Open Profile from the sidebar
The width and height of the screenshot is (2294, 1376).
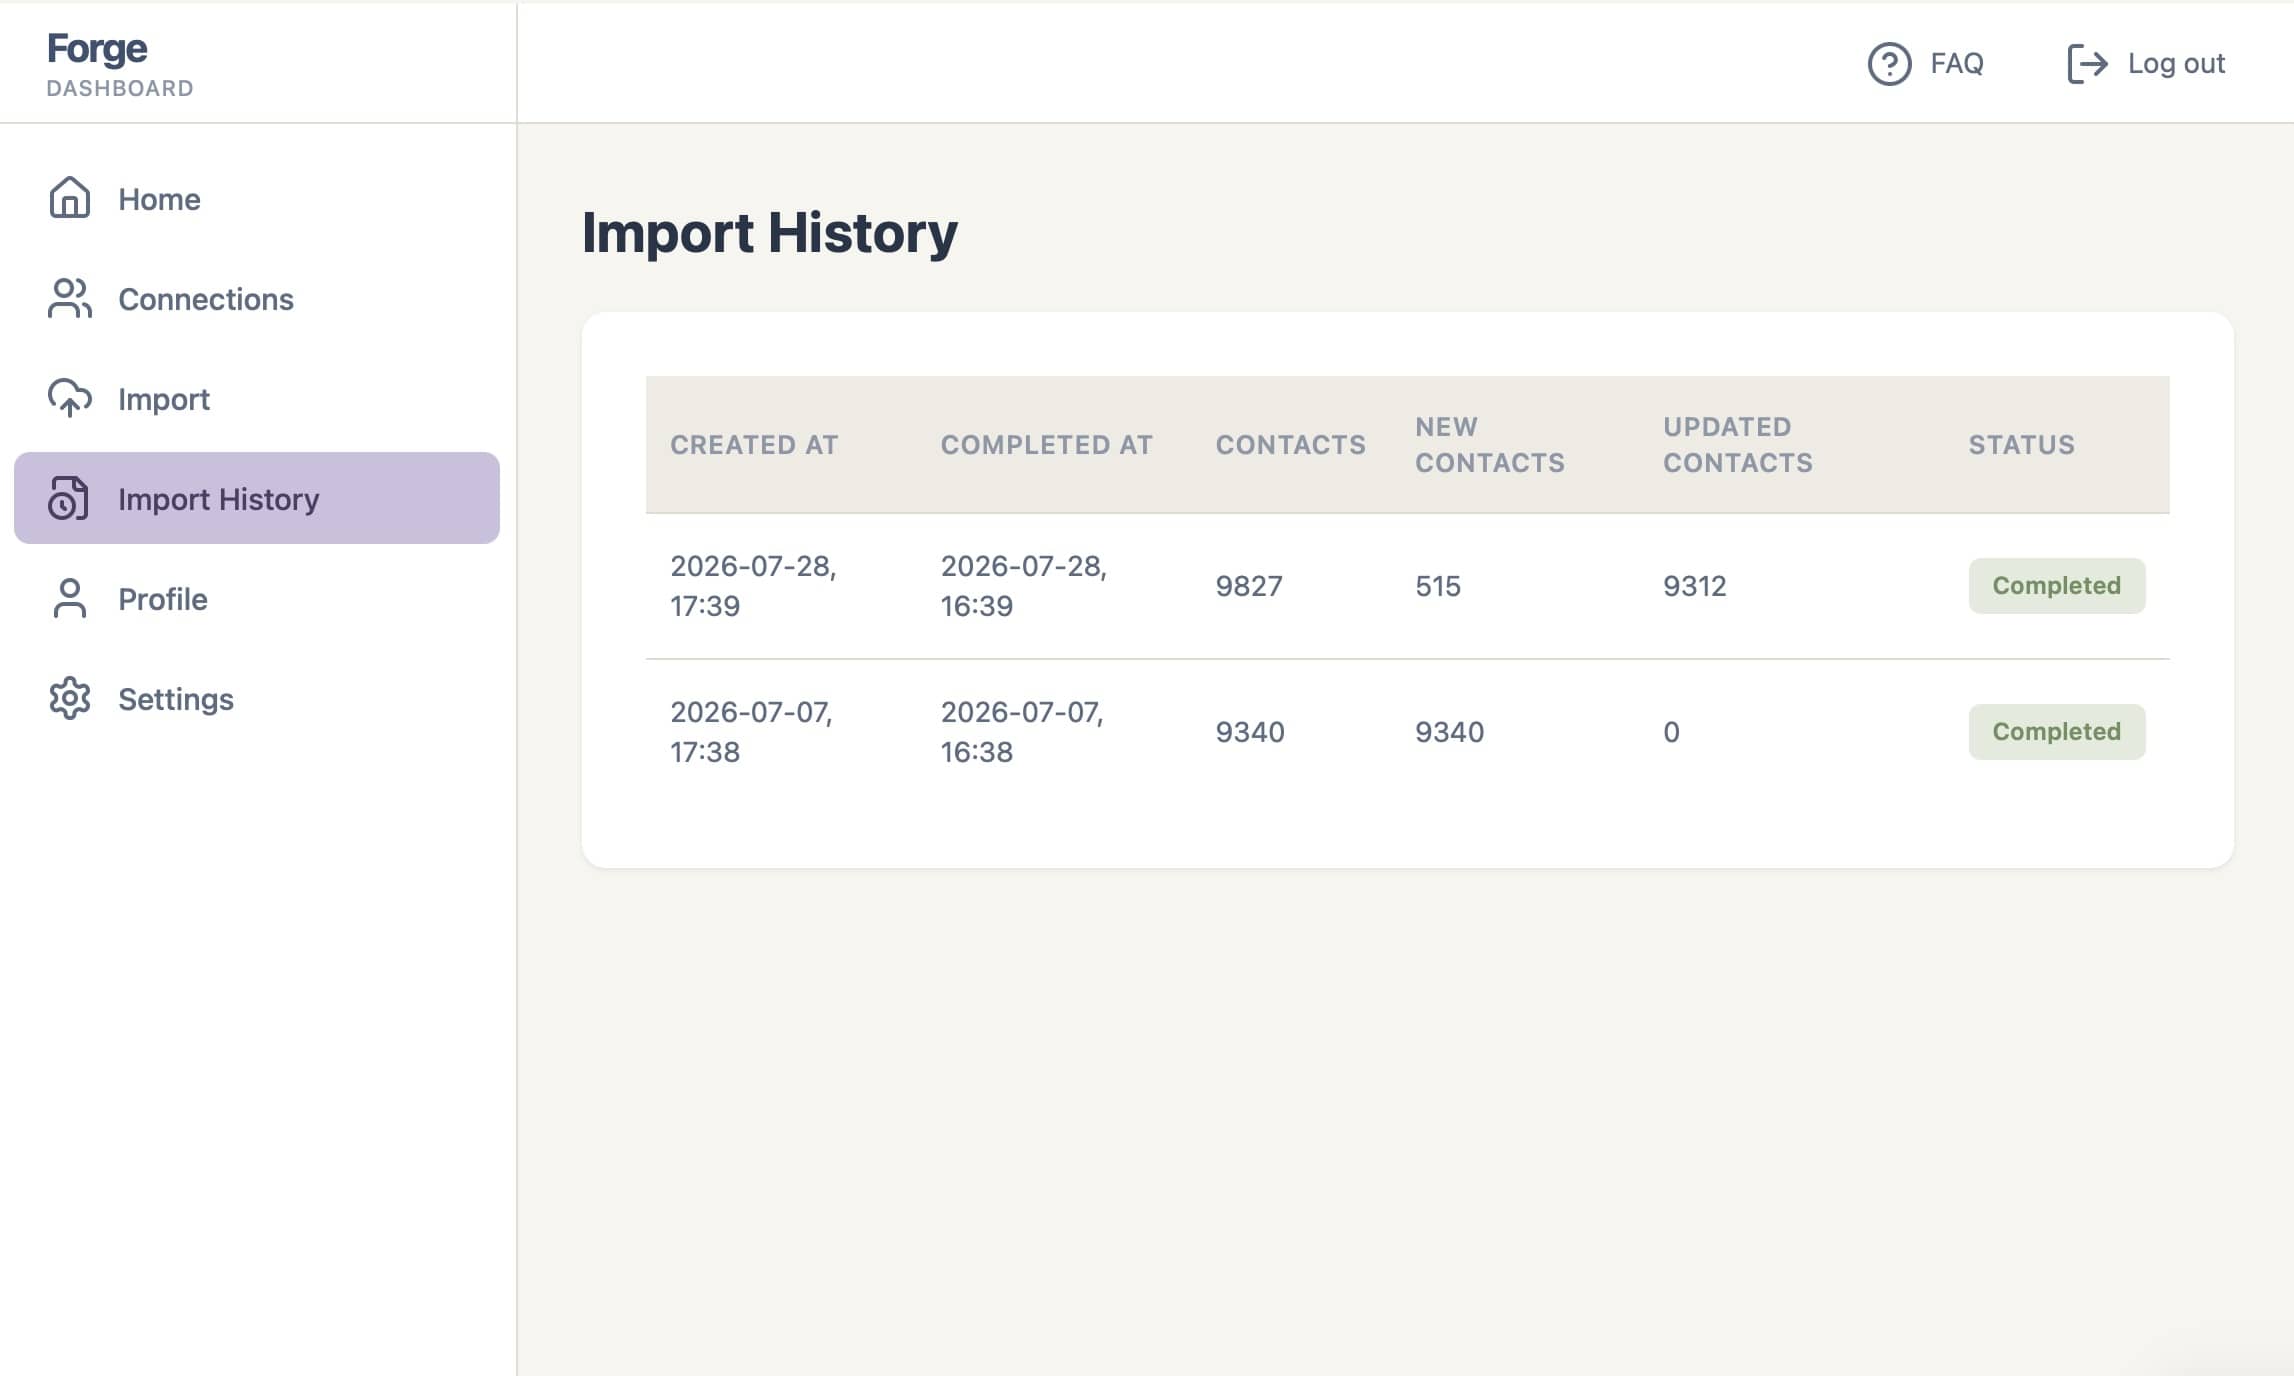point(257,598)
